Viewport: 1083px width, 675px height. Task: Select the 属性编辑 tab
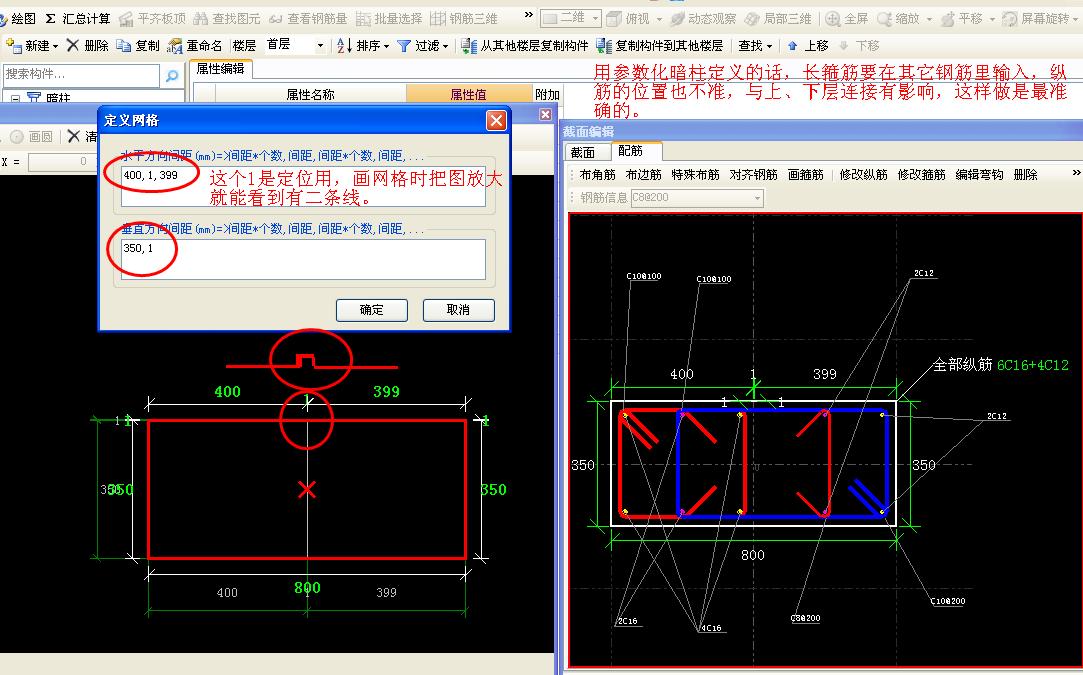coord(221,68)
